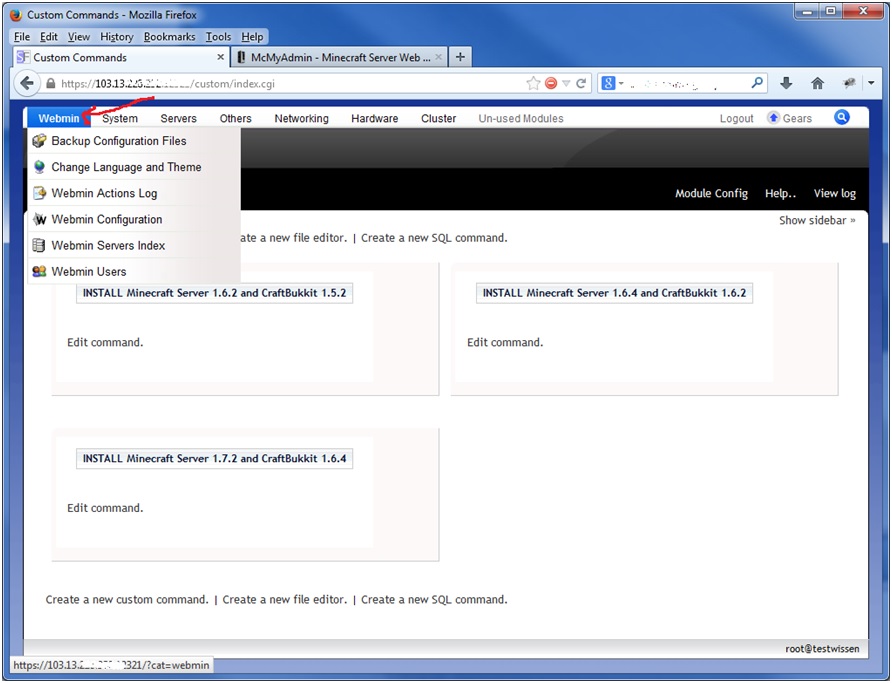
Task: Expand Show sidebar link
Action: point(817,220)
